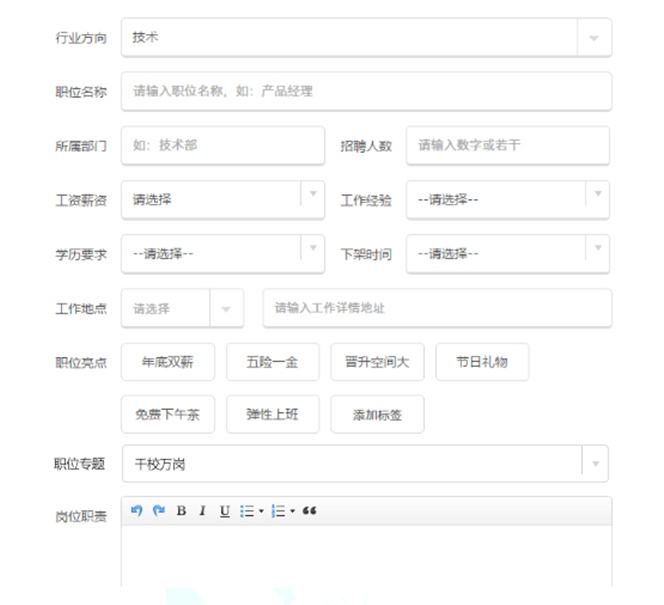Insert a bulleted list in the editor
This screenshot has width=664, height=605.
pyautogui.click(x=246, y=511)
